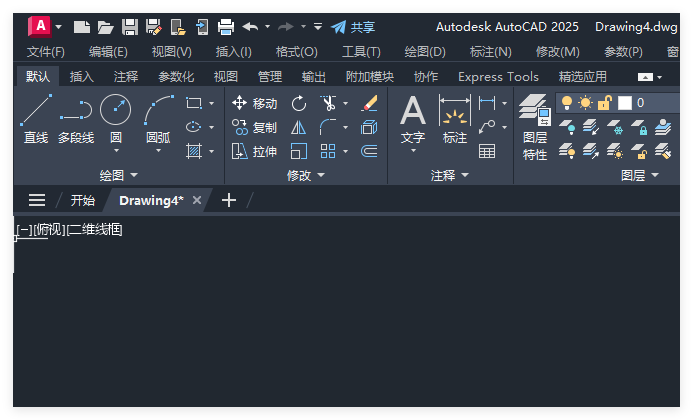The width and height of the screenshot is (693, 420).
Task: Select the 圆弧 arc tool
Action: click(x=158, y=118)
